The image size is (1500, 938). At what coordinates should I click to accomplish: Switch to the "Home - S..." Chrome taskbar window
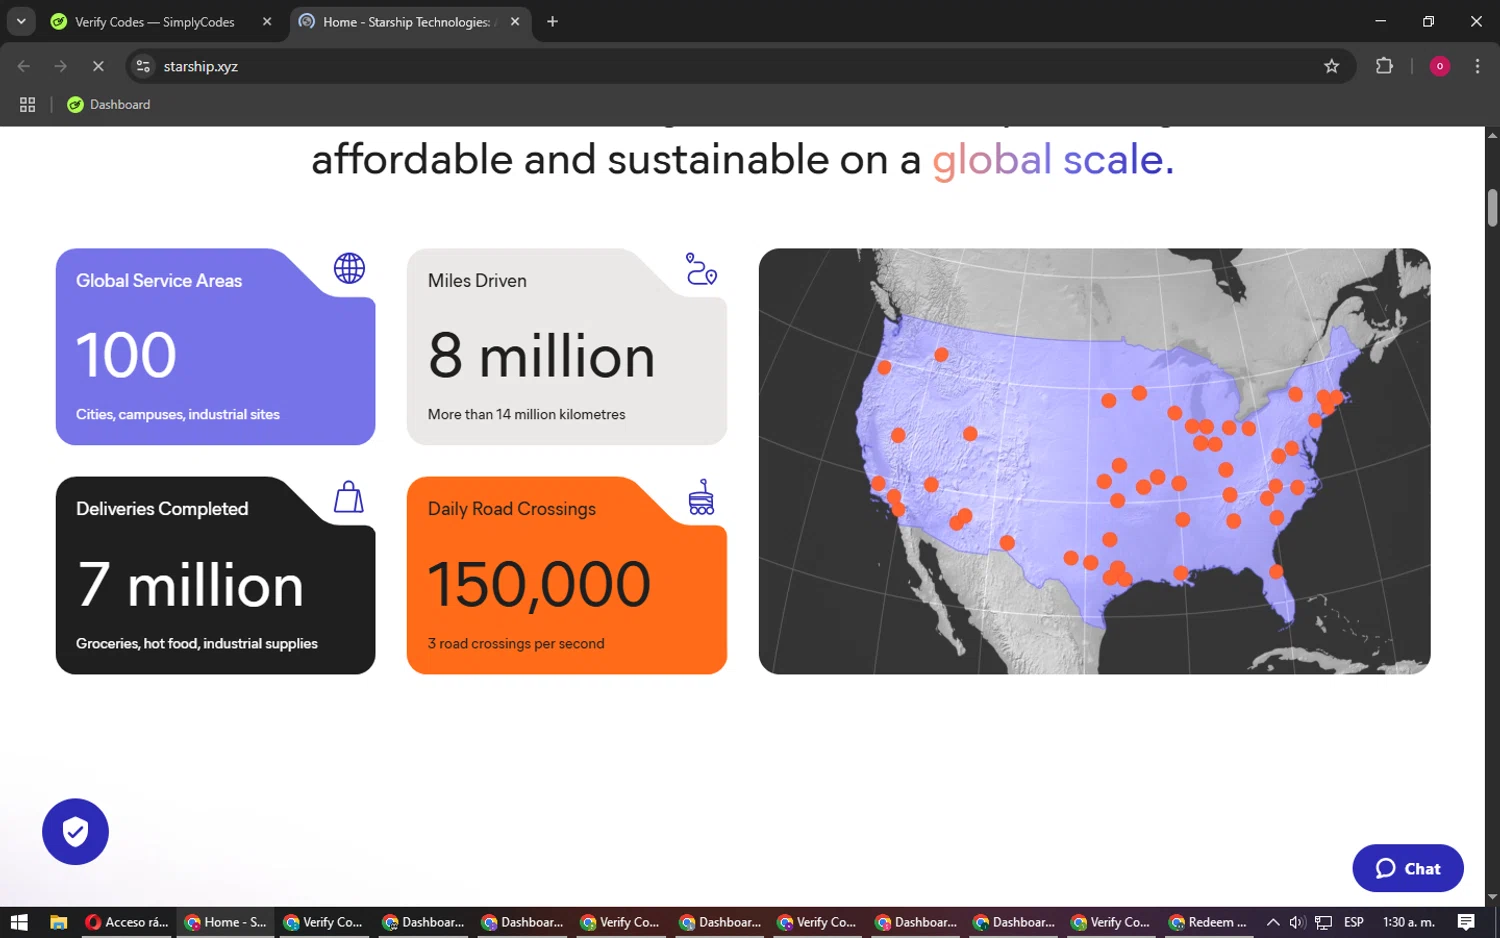227,922
